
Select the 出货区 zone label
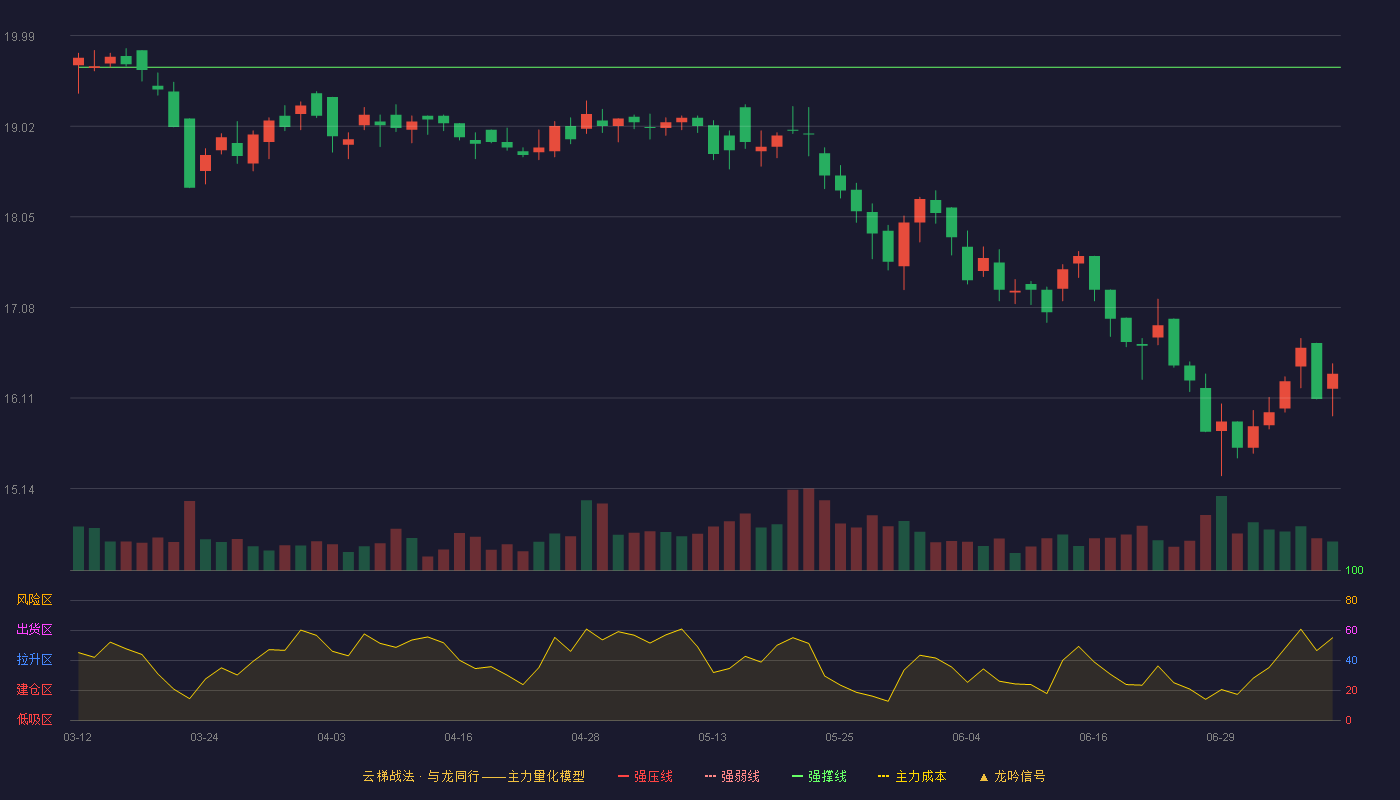coord(34,630)
